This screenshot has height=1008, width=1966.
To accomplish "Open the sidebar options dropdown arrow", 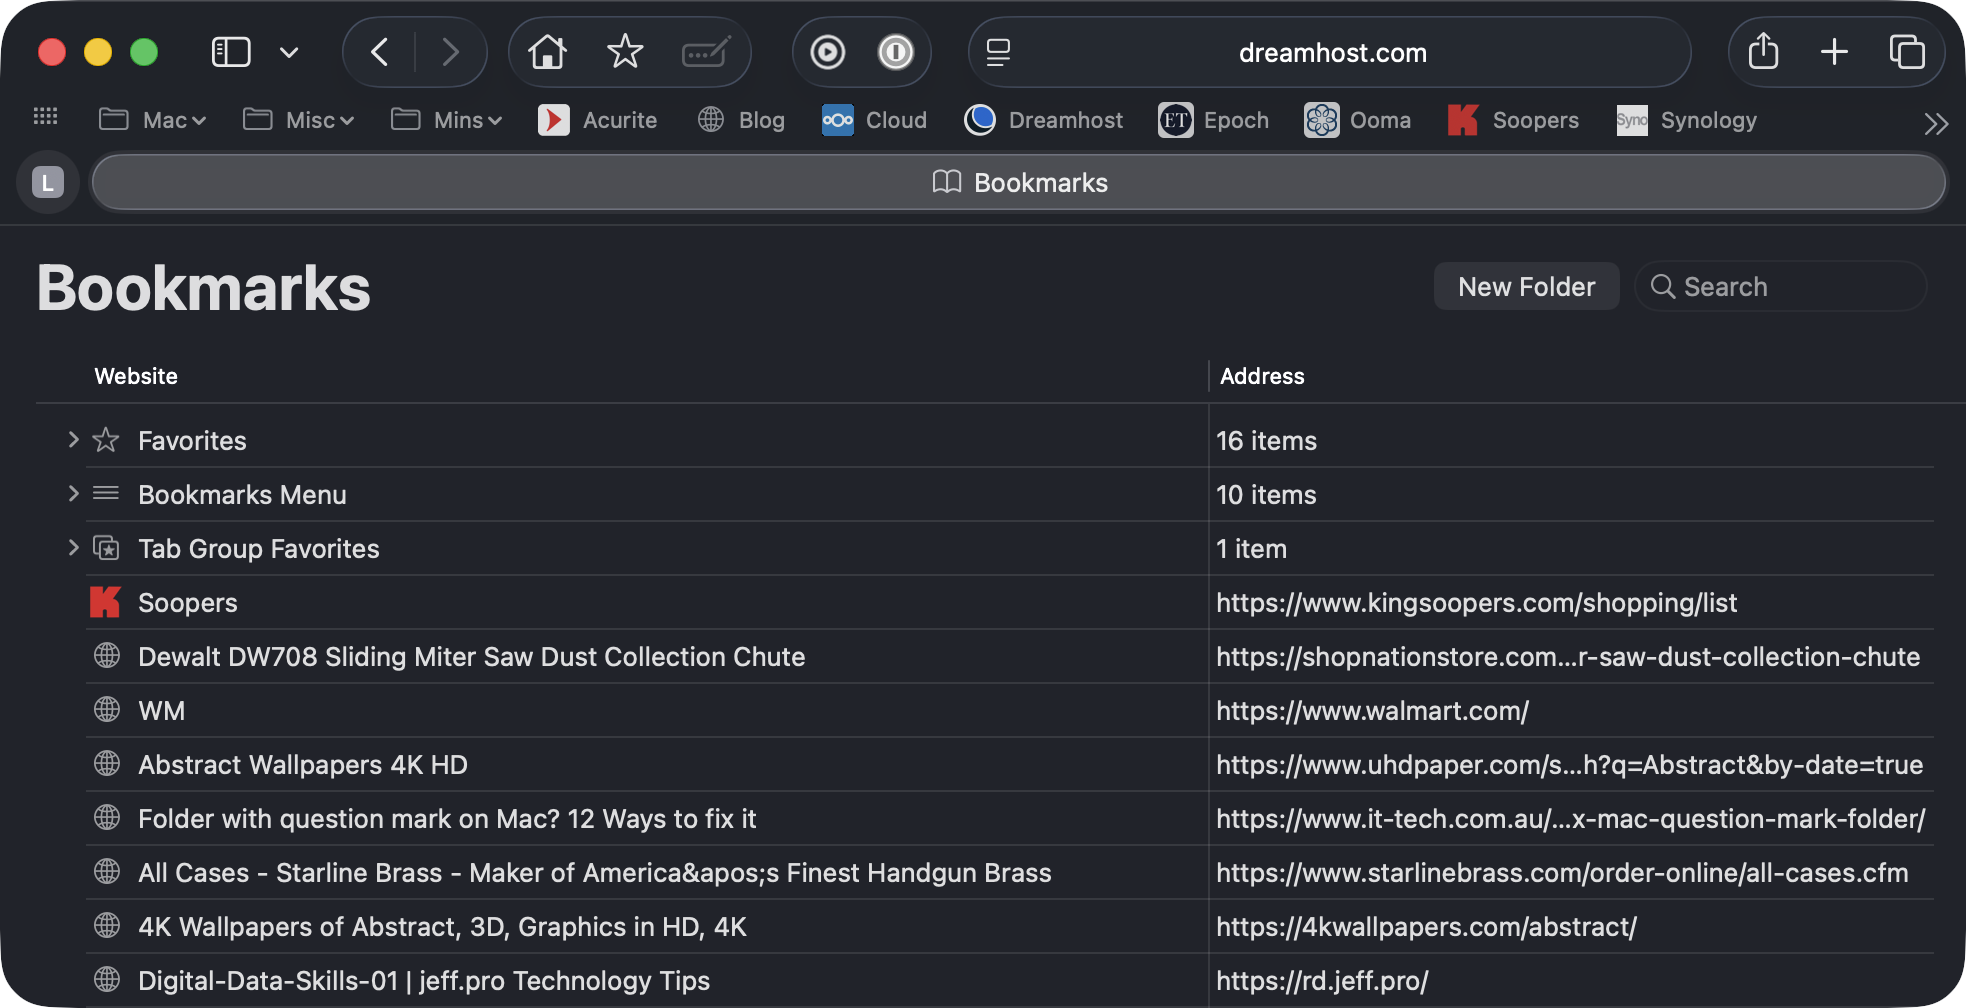I will 289,52.
